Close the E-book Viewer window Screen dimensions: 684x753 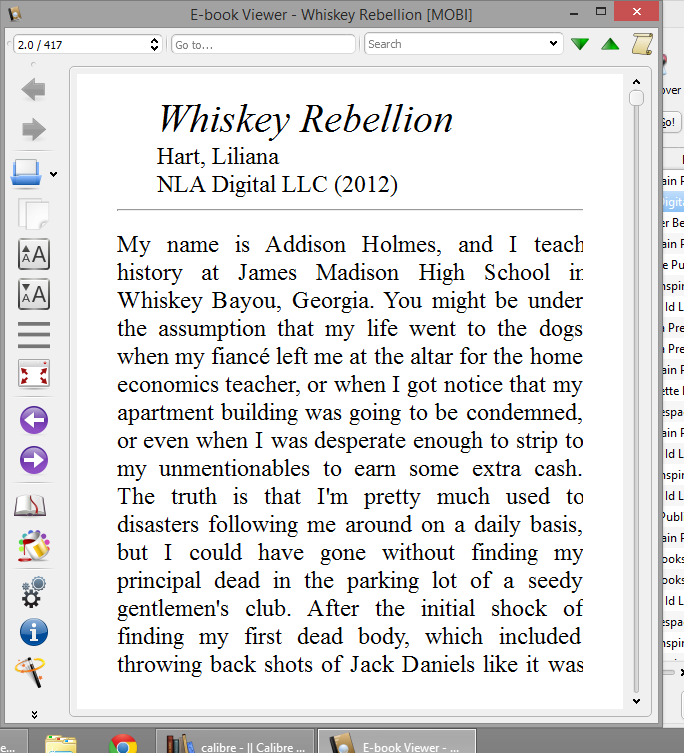tap(637, 12)
